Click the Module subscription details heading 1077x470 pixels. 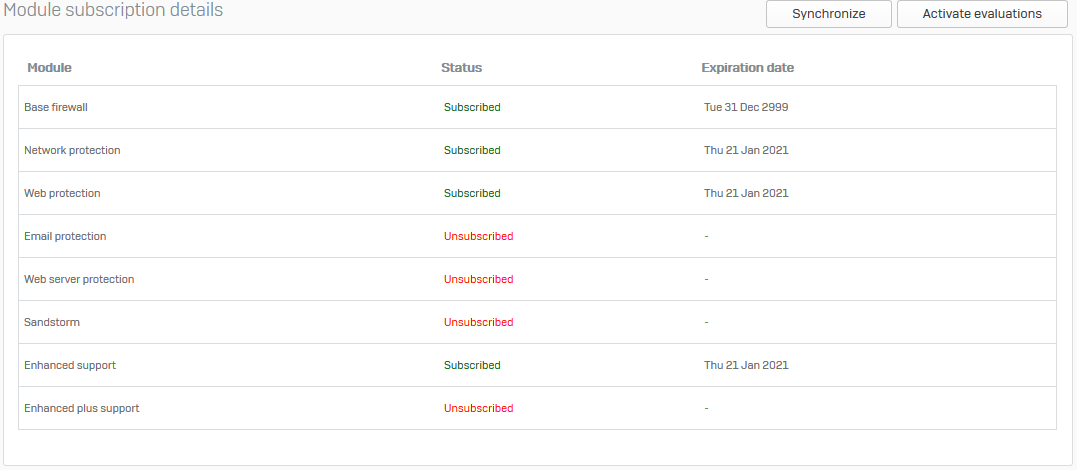click(113, 10)
